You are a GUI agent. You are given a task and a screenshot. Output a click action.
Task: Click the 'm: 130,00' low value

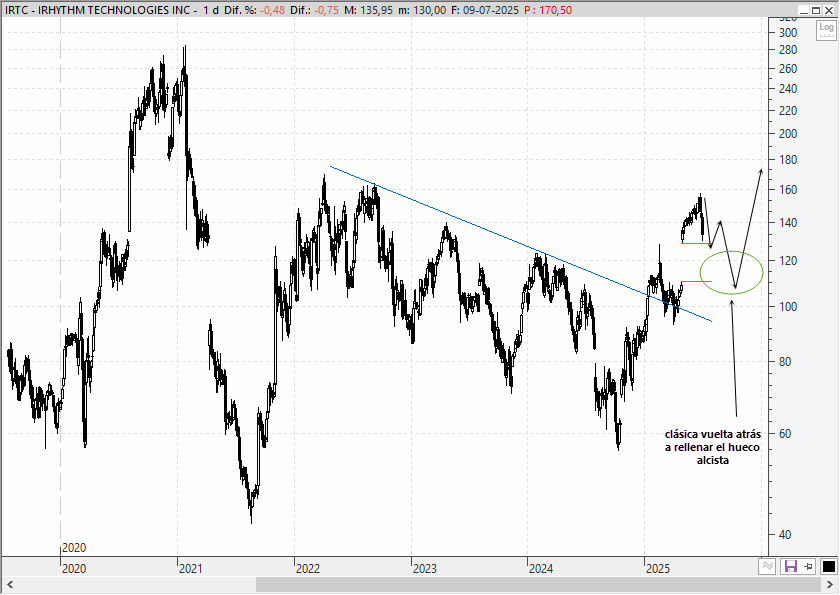click(x=422, y=10)
